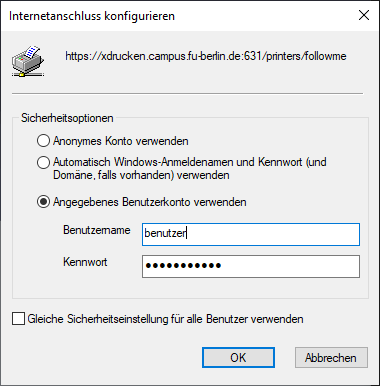Focus the Benutzername text field
The image size is (380, 386).
coord(251,234)
